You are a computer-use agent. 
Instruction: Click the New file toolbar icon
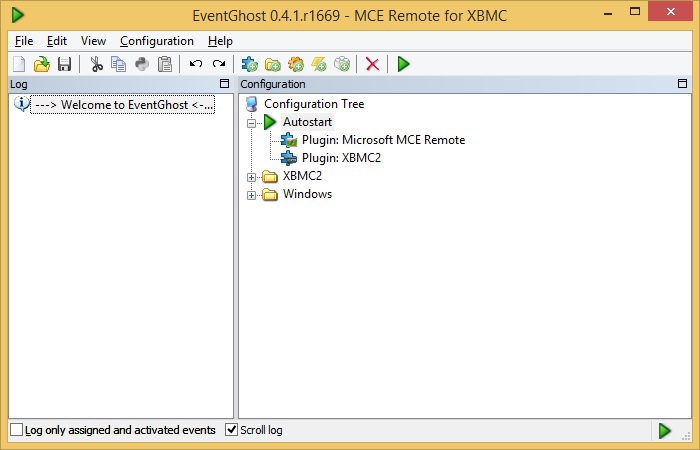tap(19, 64)
